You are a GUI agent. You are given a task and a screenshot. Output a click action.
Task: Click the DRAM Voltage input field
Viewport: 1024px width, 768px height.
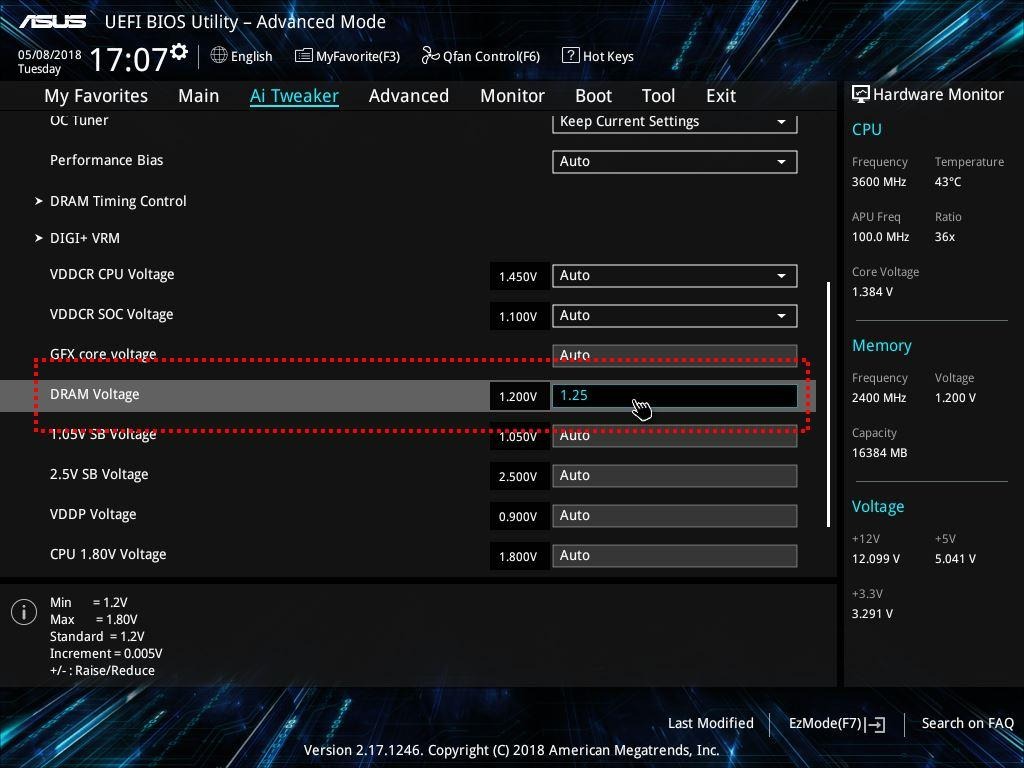[x=674, y=394]
